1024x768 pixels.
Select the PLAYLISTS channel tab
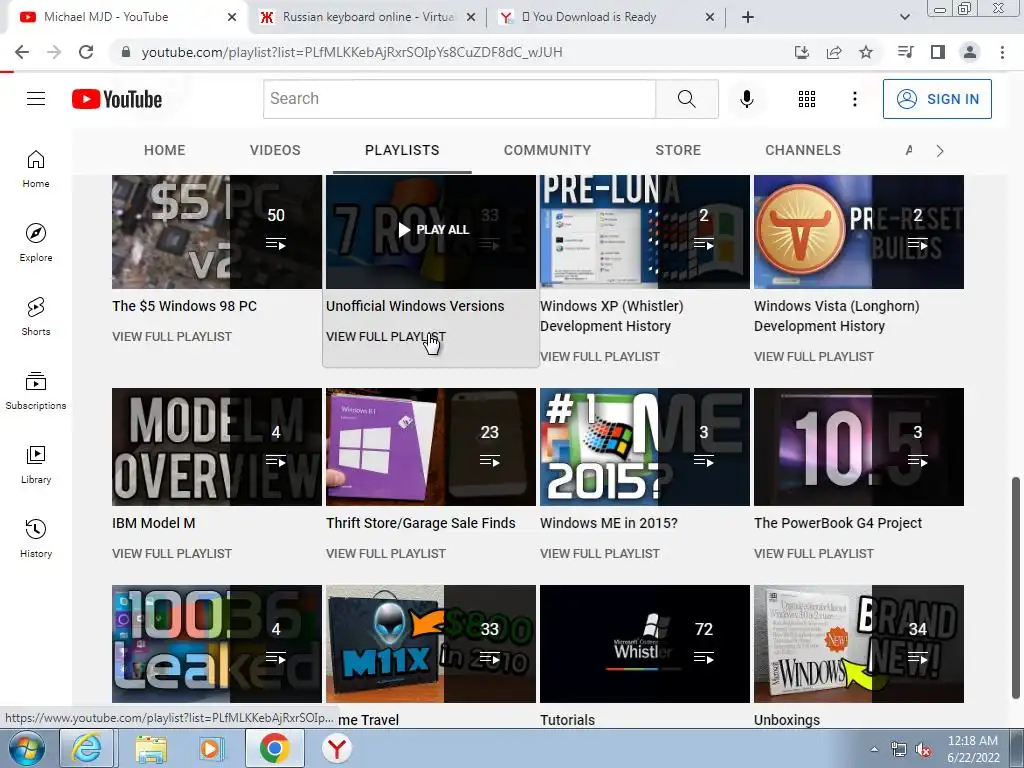402,150
